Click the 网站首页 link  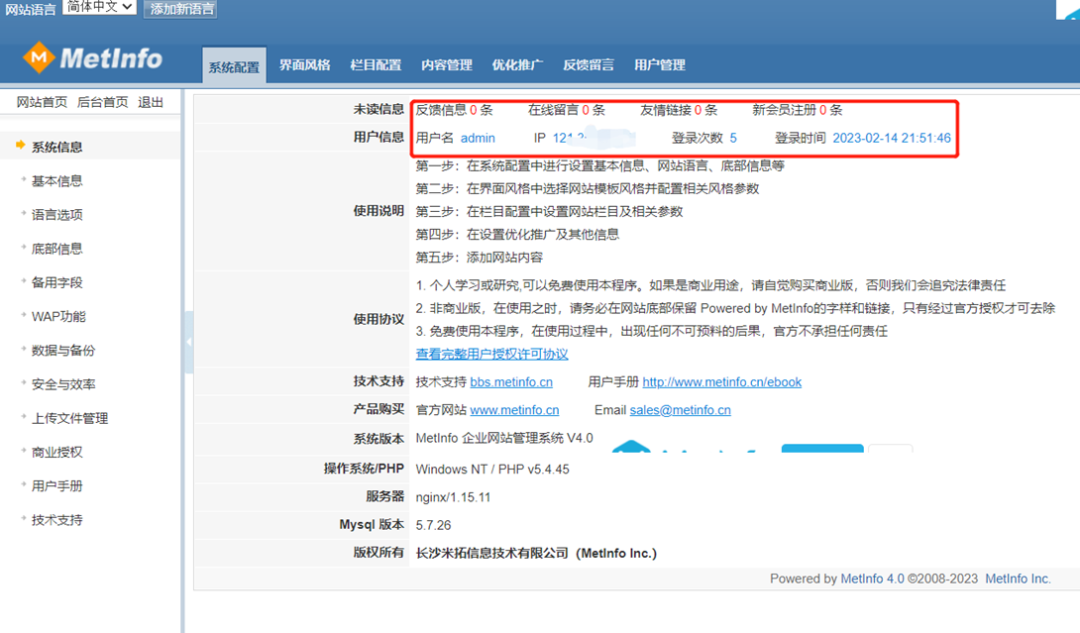[42, 103]
